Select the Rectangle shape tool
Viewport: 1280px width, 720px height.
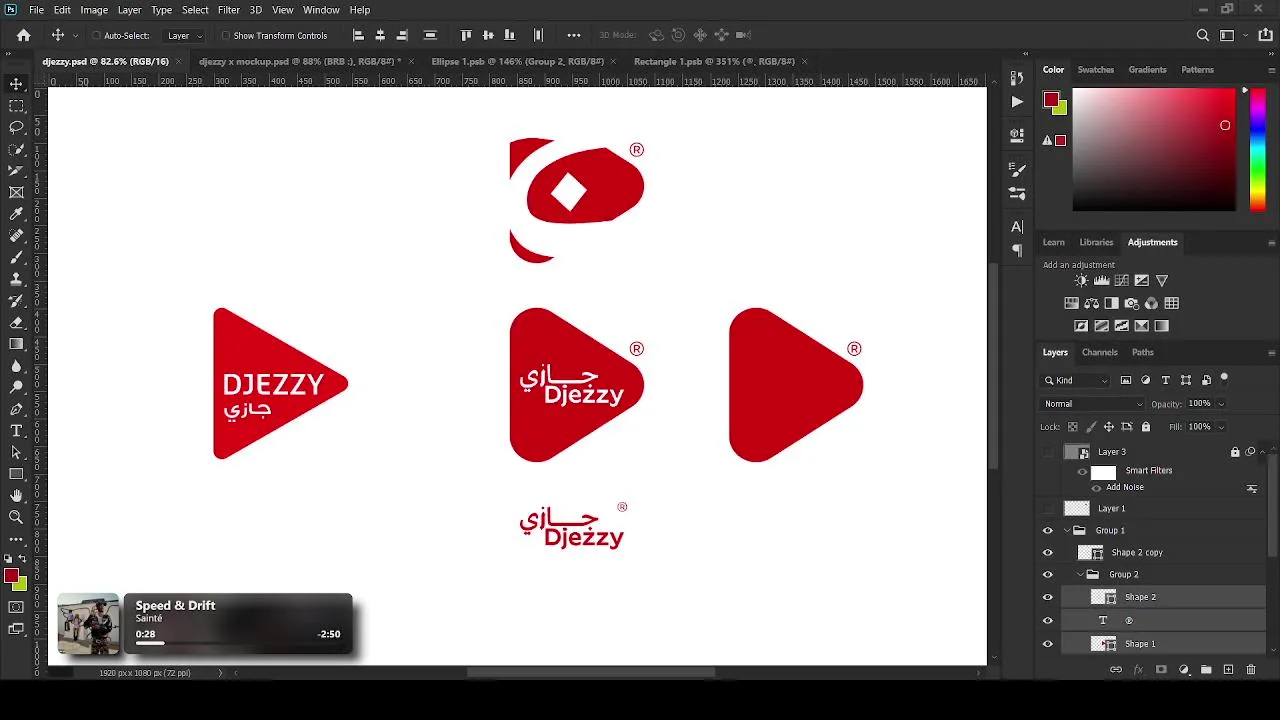click(x=16, y=474)
